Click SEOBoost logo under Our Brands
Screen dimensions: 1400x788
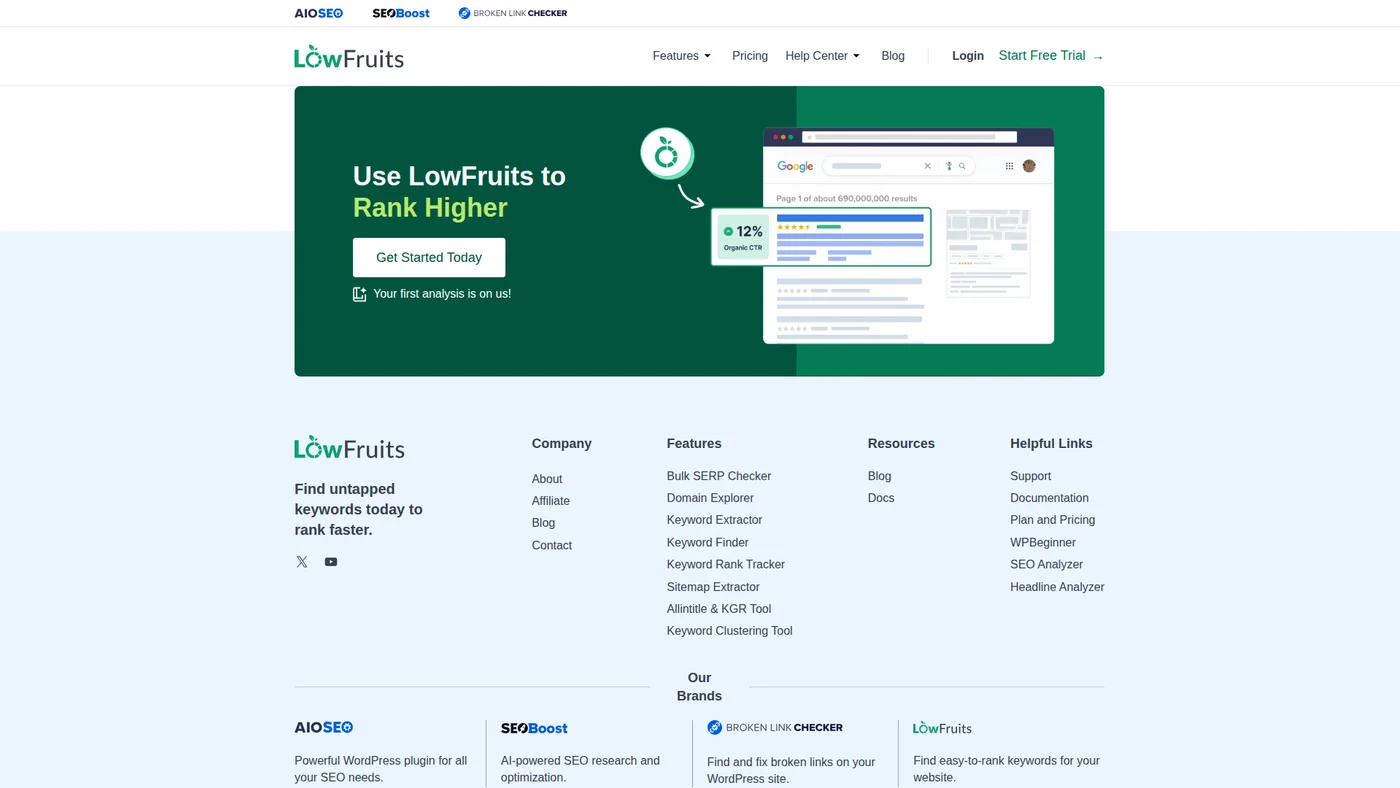(x=534, y=728)
